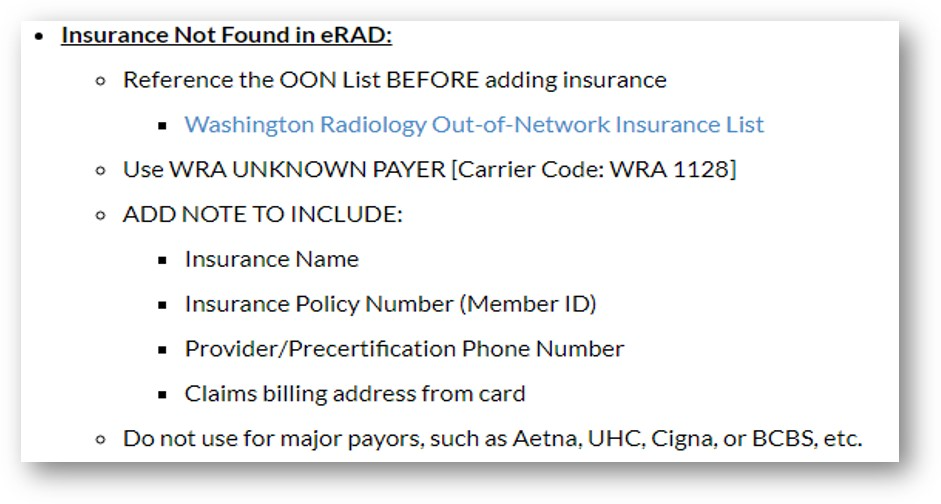The height and width of the screenshot is (504, 941).
Task: Click the text ADD NOTE TO INCLUDE
Action: [262, 214]
